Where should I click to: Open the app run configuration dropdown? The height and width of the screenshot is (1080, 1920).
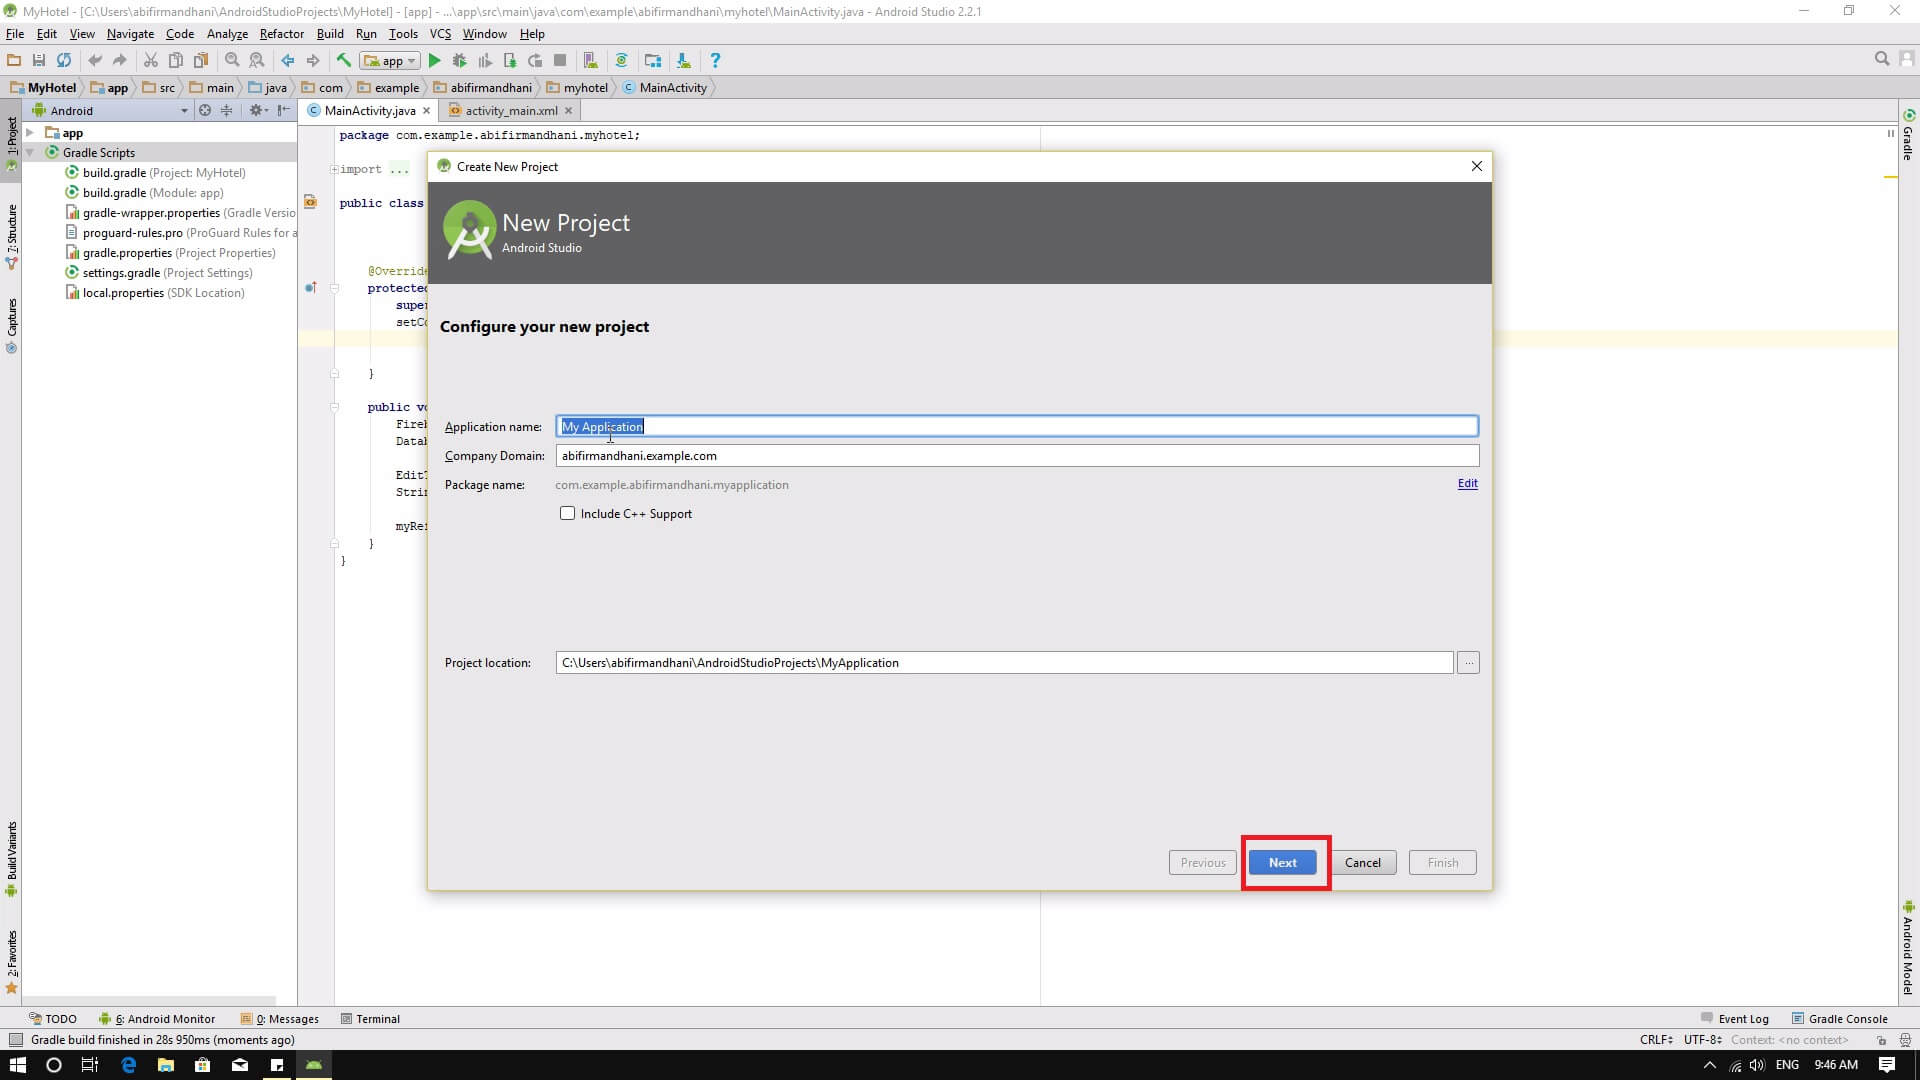point(390,61)
